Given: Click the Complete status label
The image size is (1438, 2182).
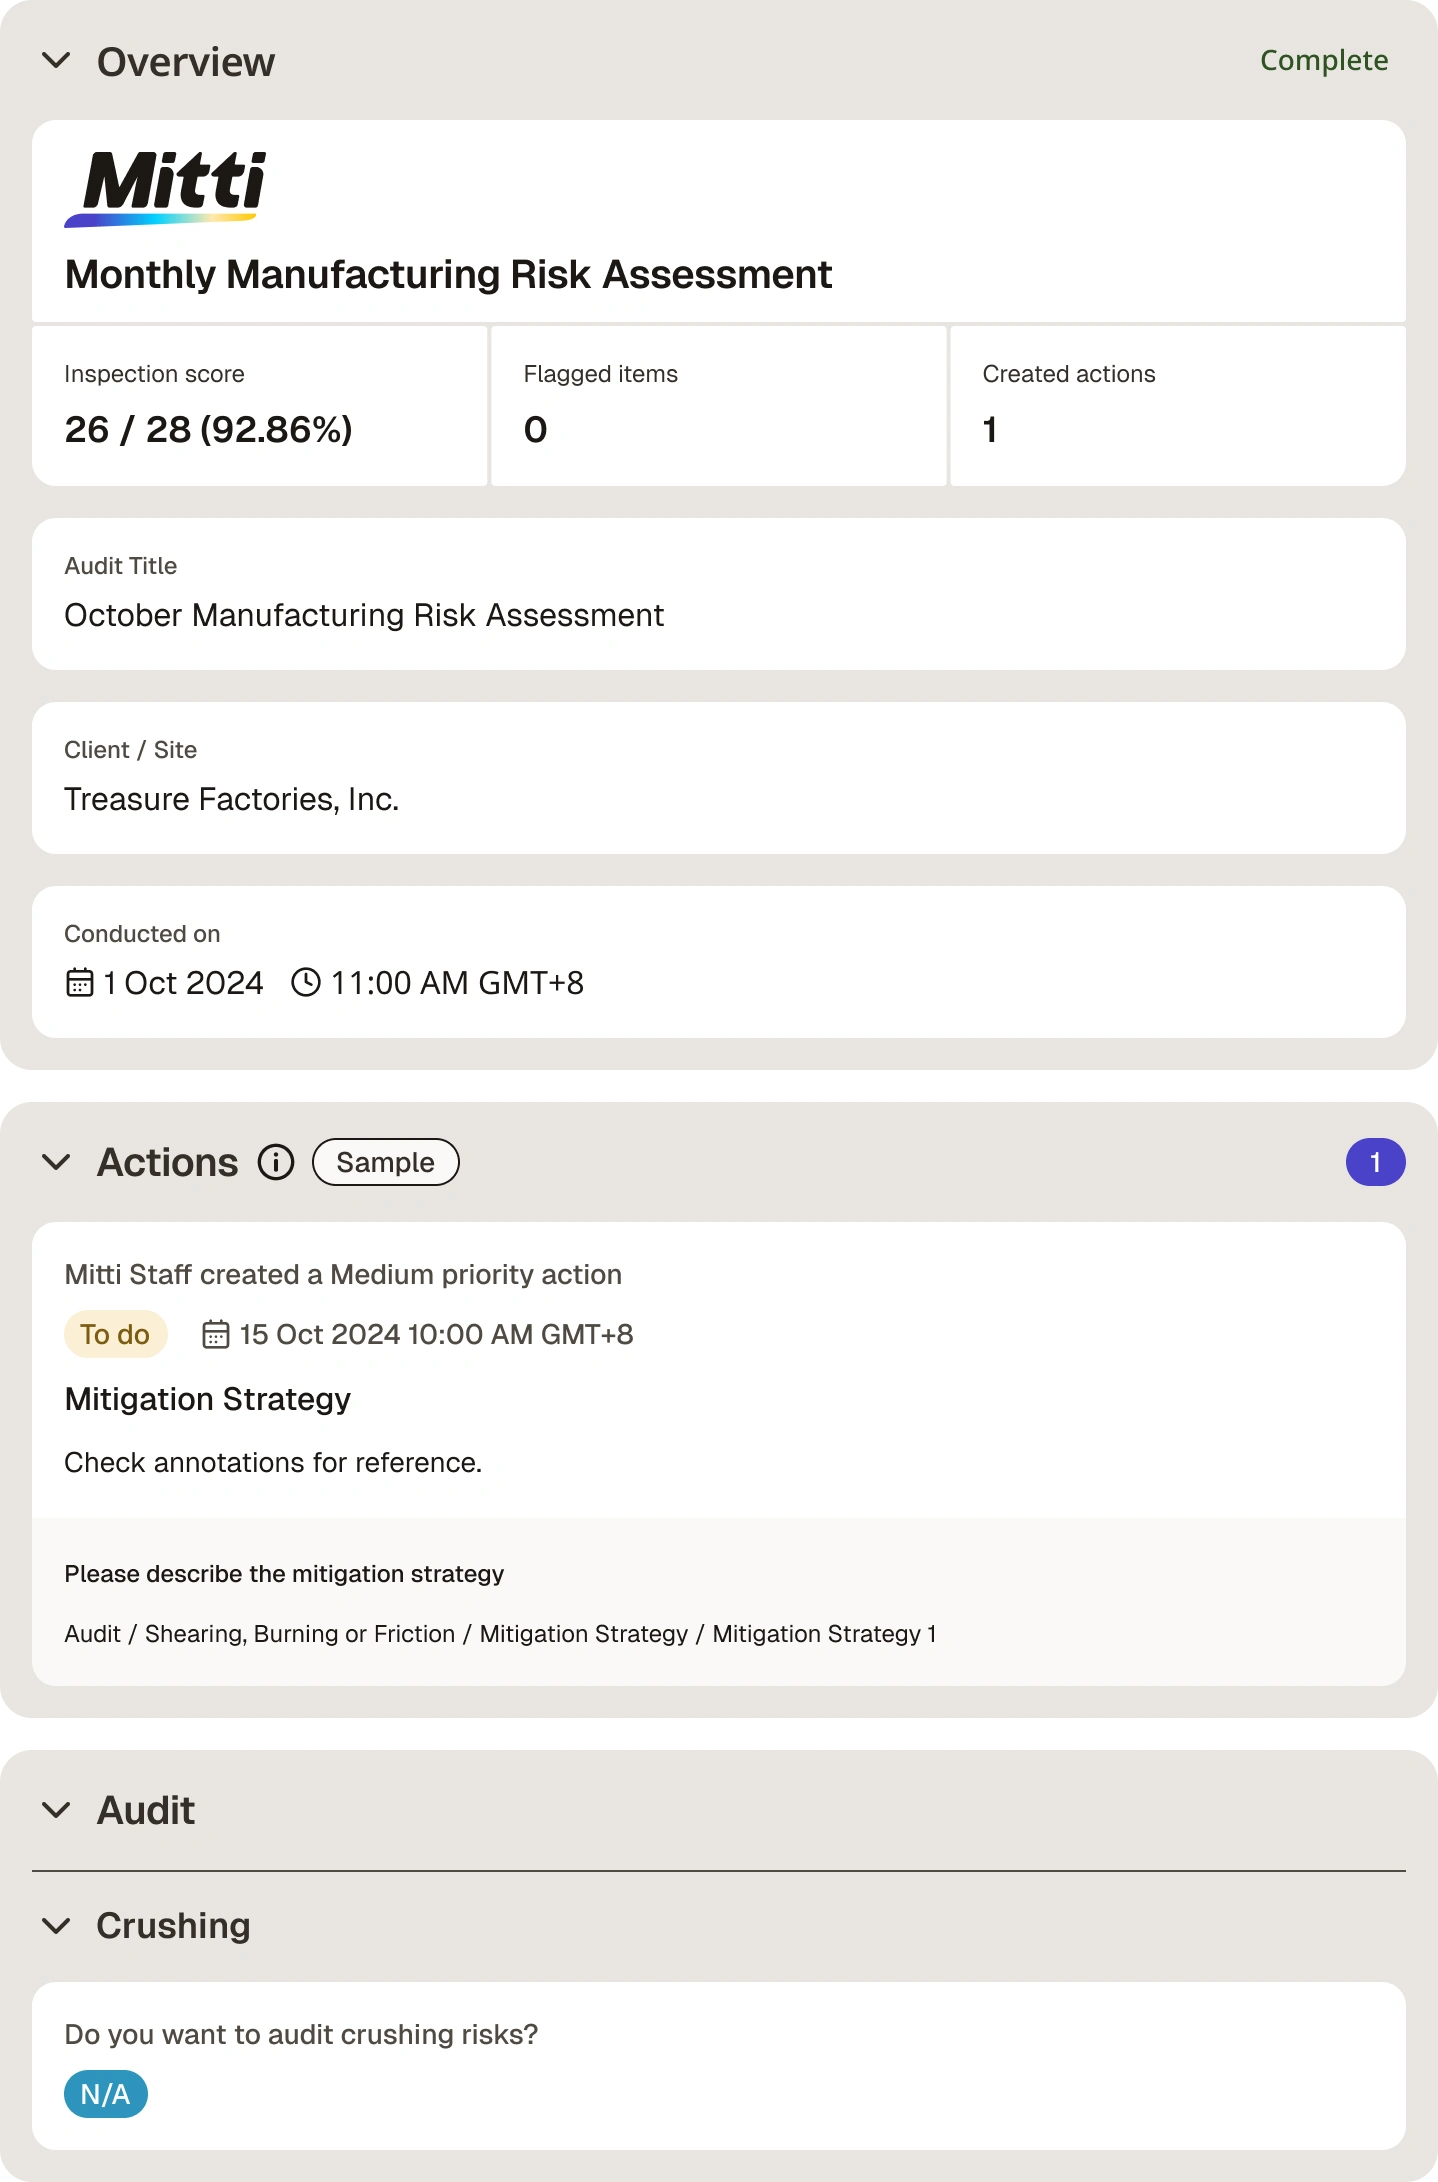Looking at the screenshot, I should click(x=1324, y=61).
